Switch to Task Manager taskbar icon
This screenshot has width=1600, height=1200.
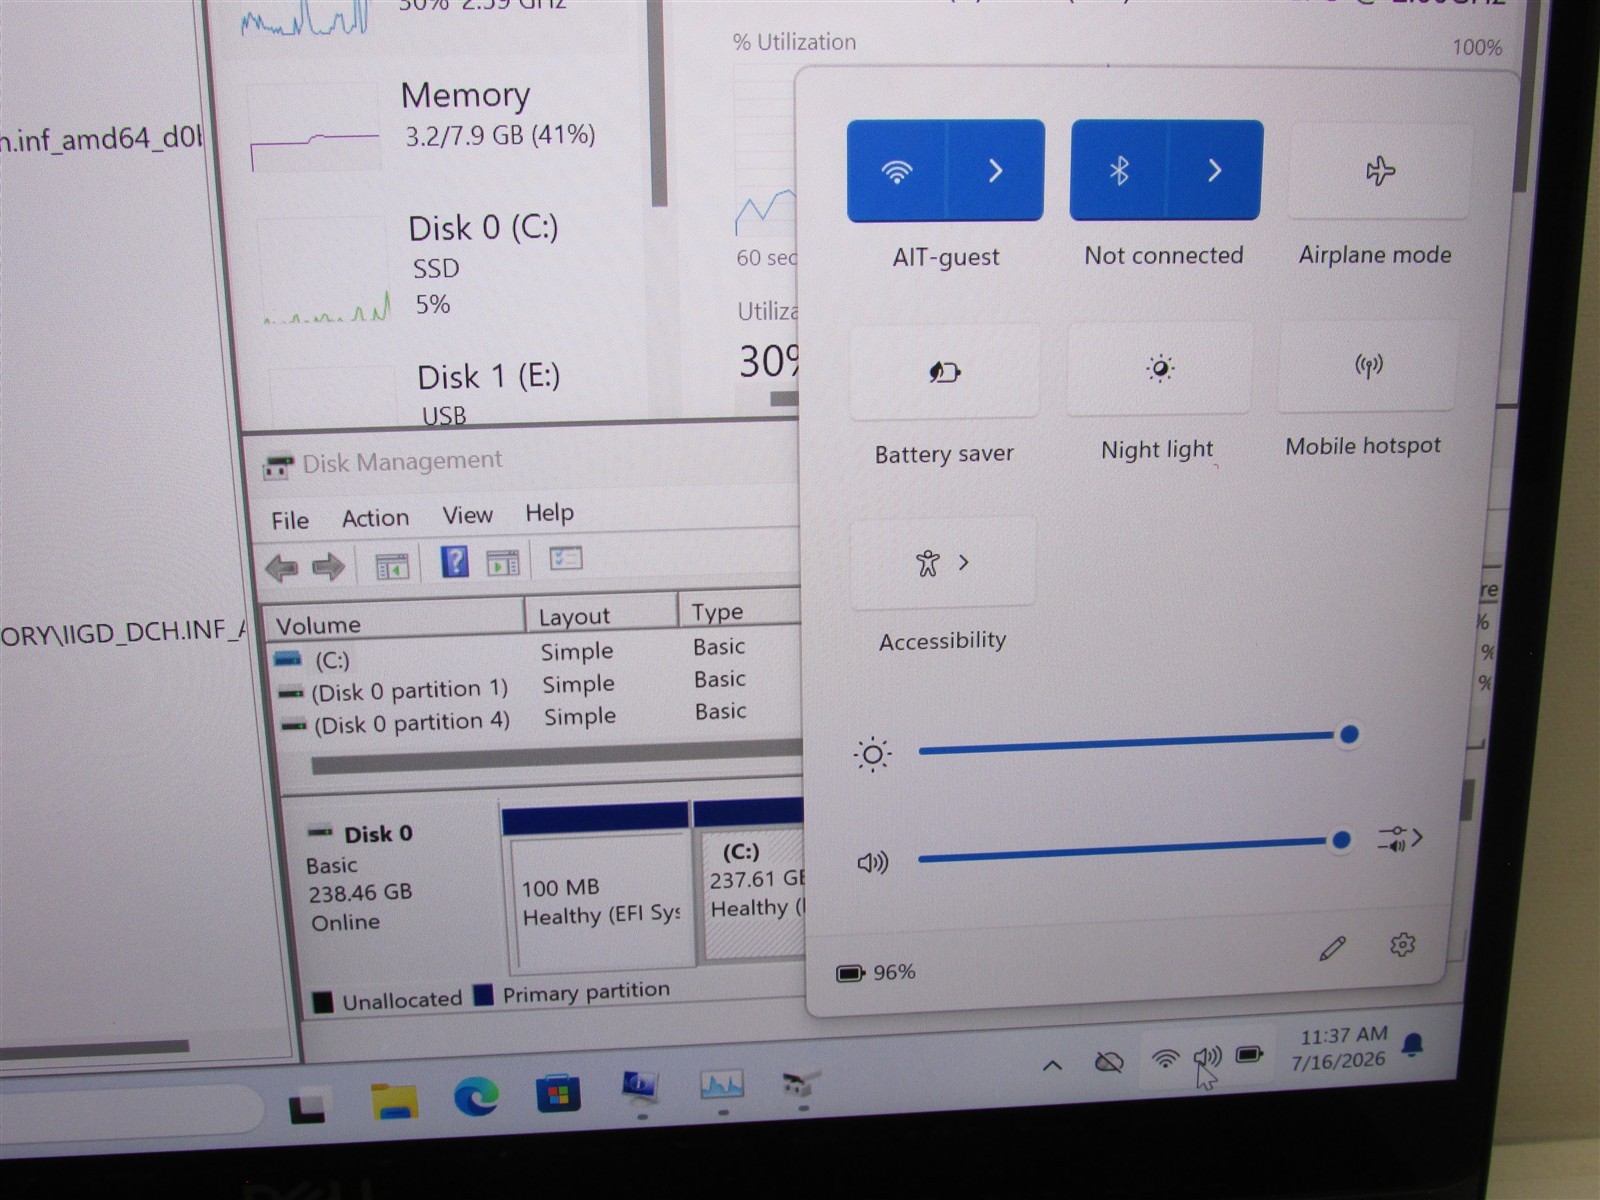click(722, 1085)
